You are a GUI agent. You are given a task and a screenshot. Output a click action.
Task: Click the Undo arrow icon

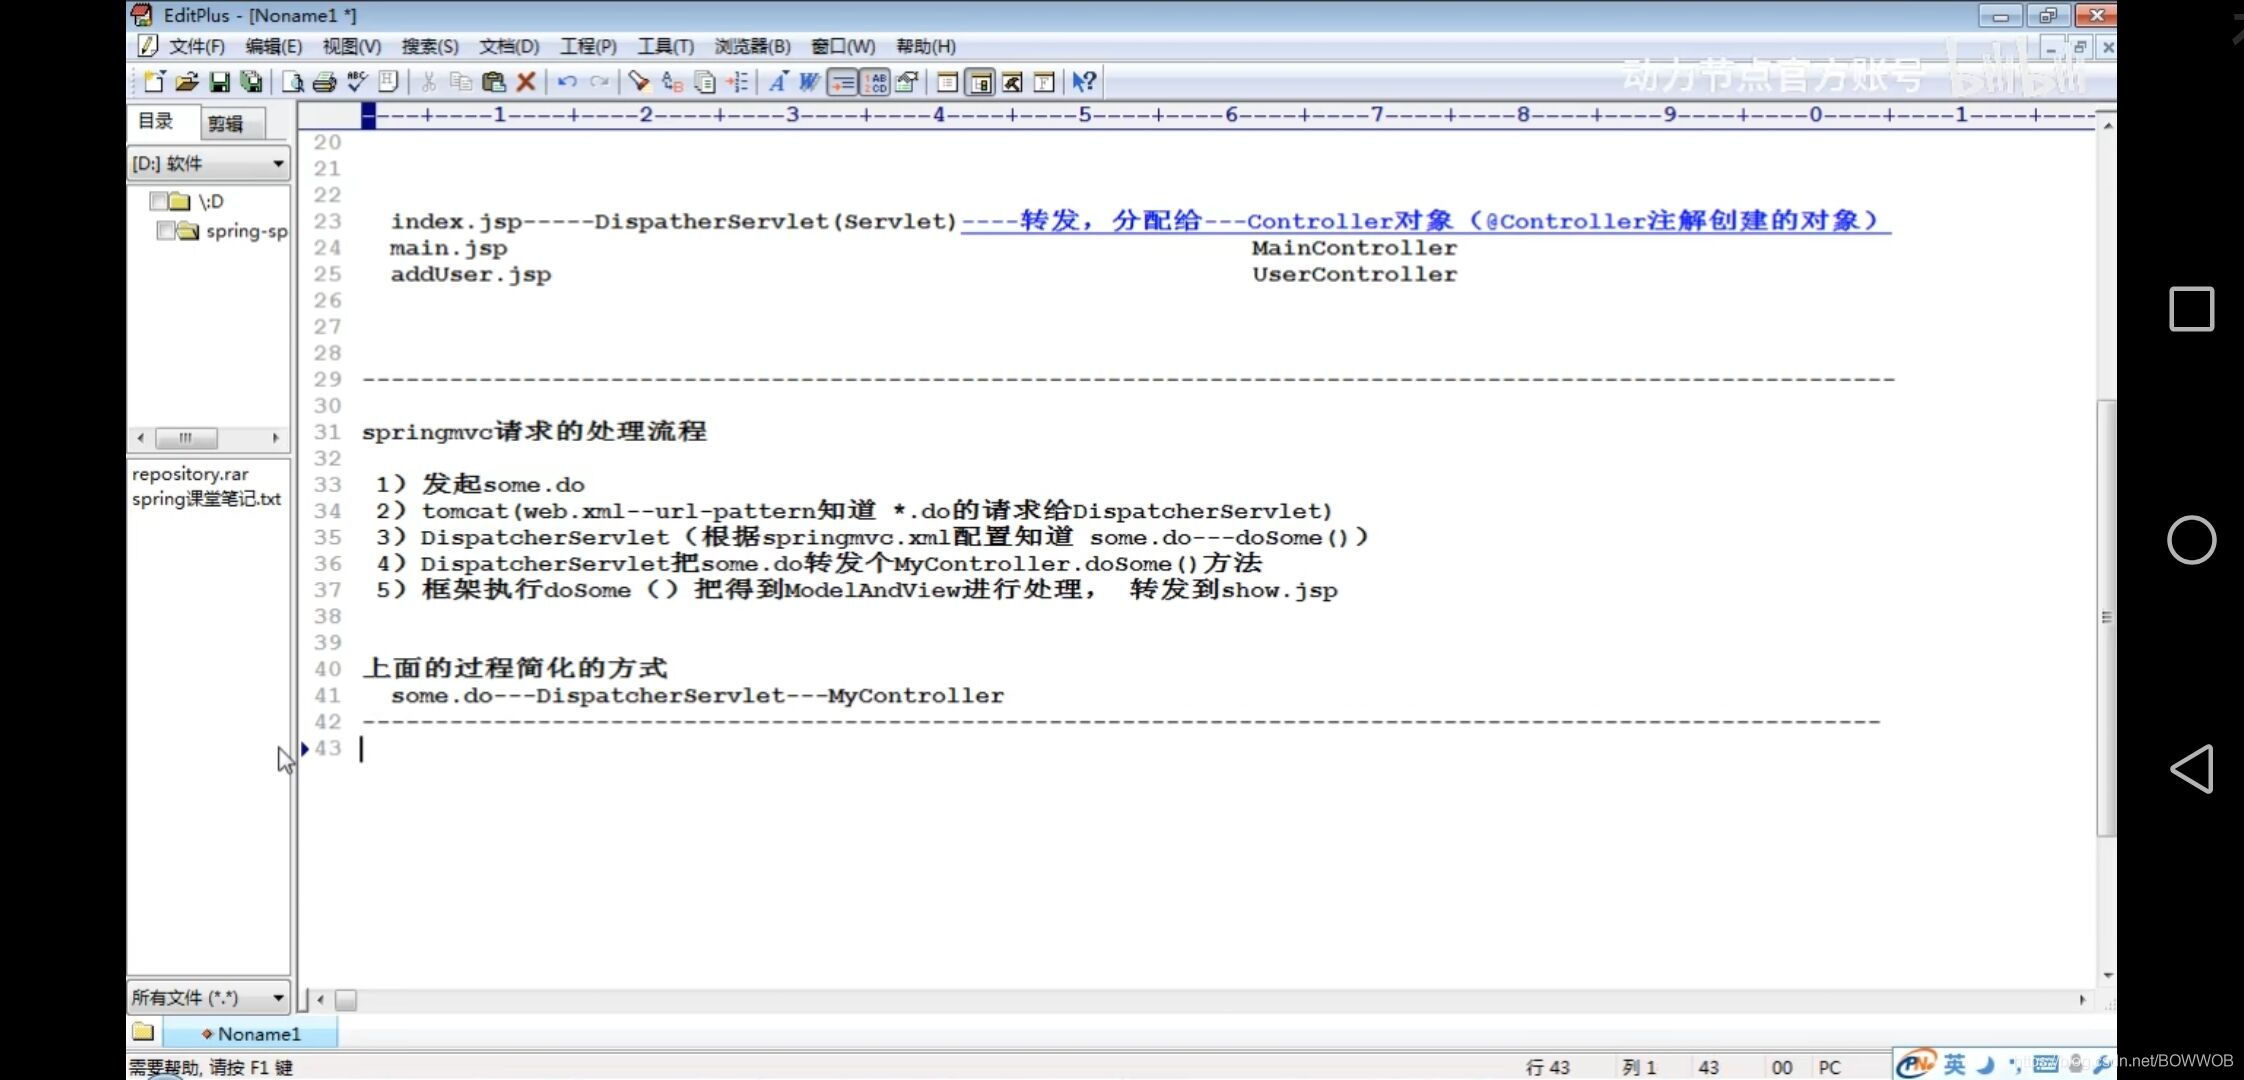(x=567, y=82)
